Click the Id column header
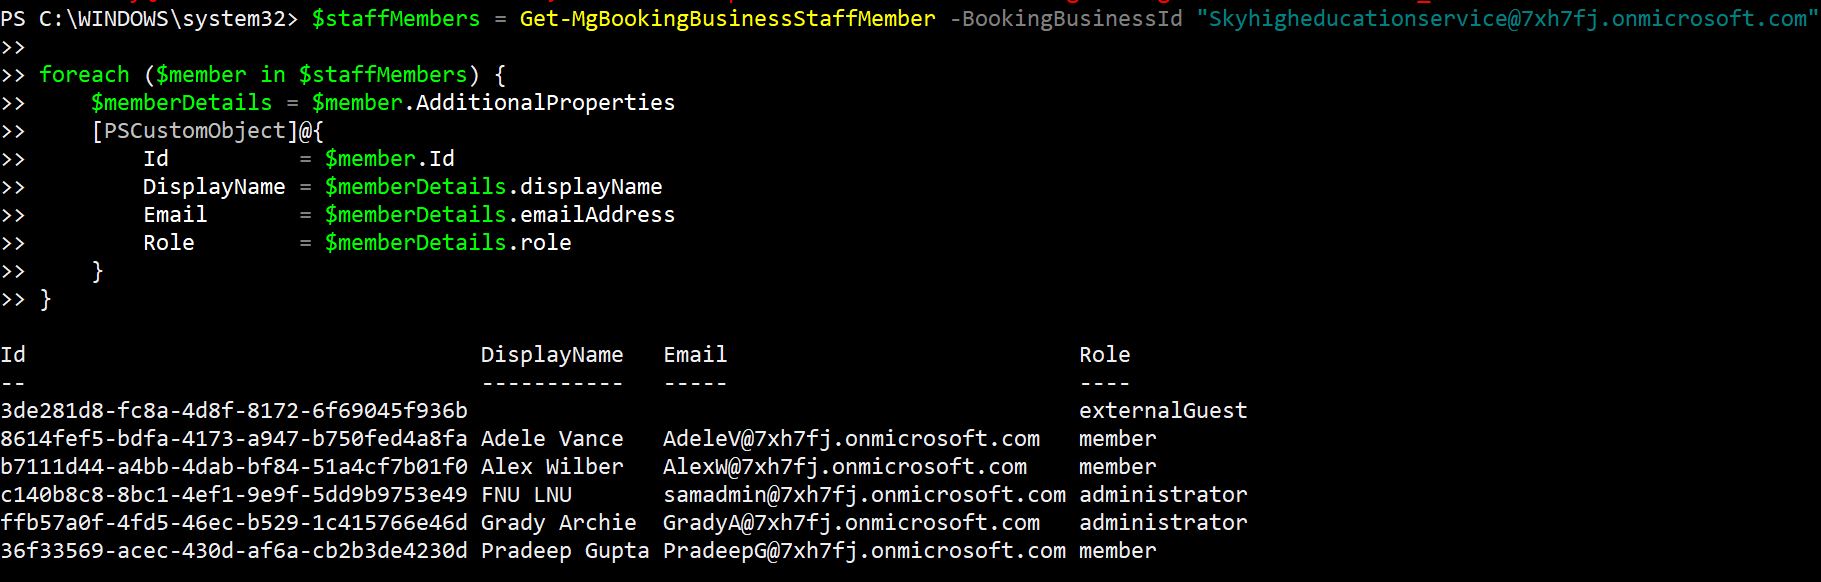Image resolution: width=1821 pixels, height=582 pixels. tap(13, 354)
